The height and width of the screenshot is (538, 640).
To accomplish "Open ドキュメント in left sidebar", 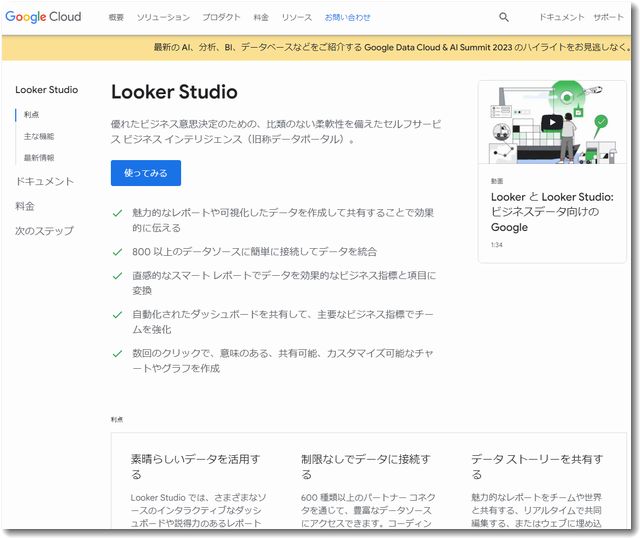I will 44,181.
